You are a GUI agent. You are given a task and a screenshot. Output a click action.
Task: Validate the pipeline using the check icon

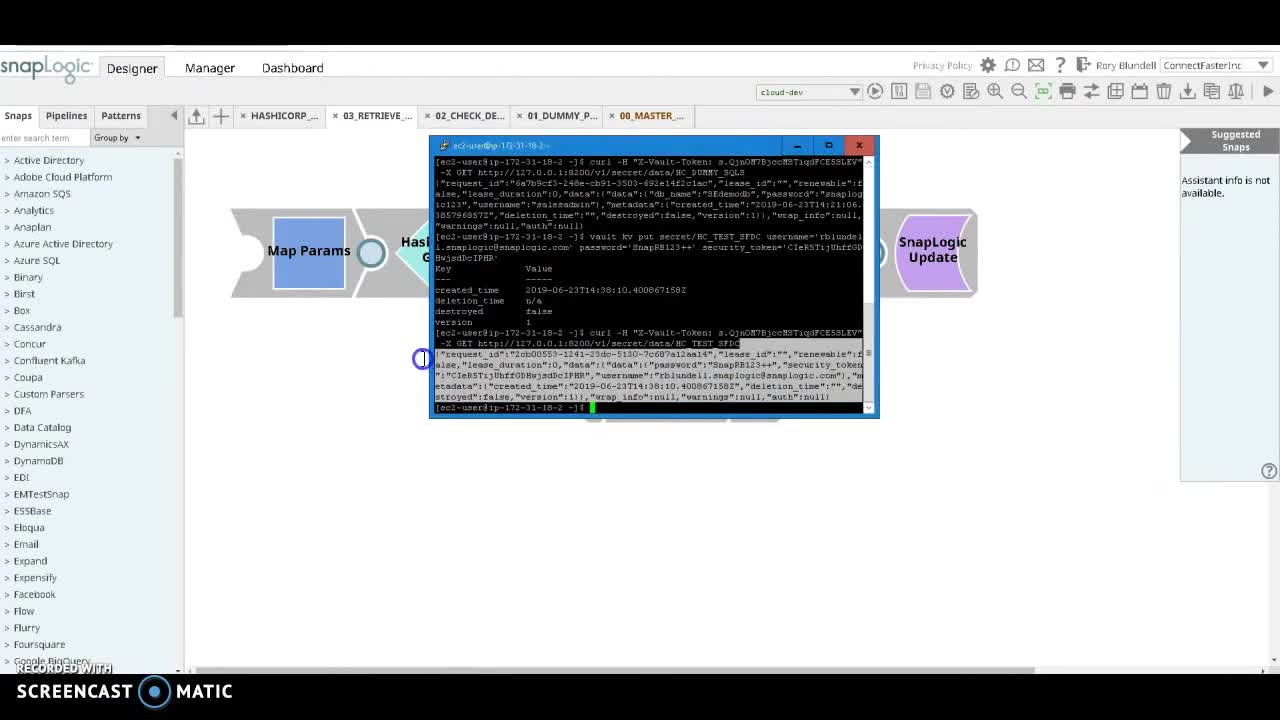[x=947, y=91]
